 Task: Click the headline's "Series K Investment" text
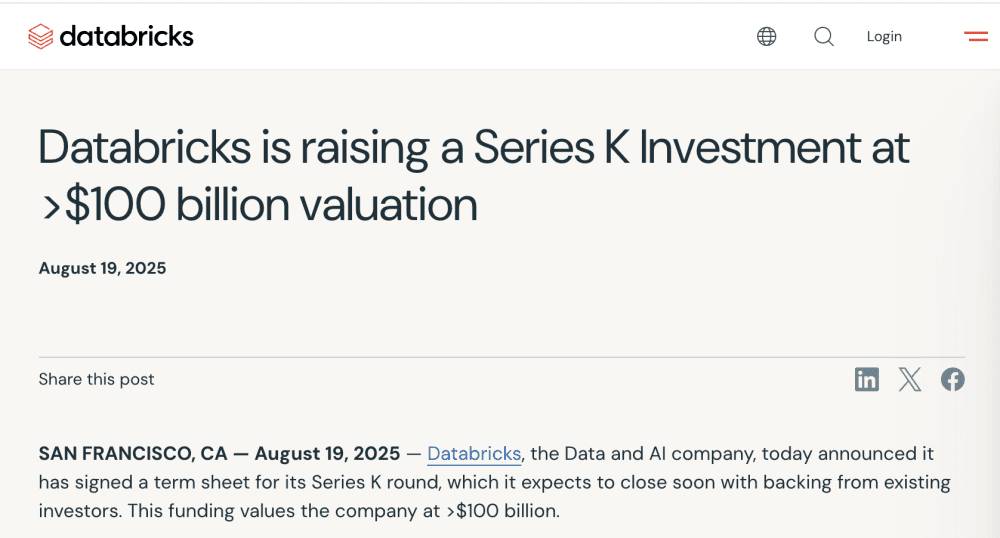pyautogui.click(x=691, y=147)
